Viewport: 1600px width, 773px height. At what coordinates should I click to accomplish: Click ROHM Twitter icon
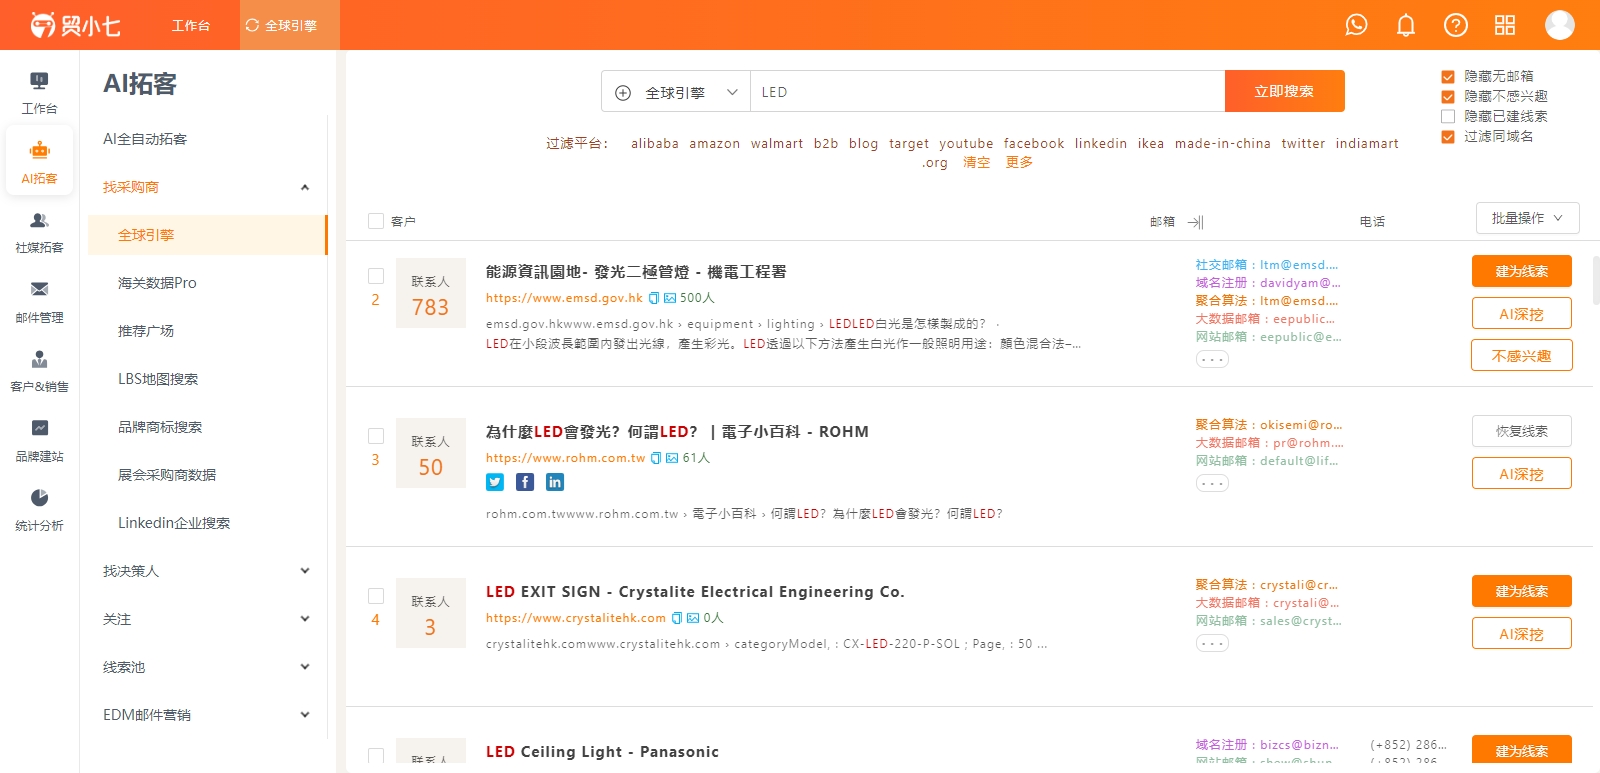495,482
